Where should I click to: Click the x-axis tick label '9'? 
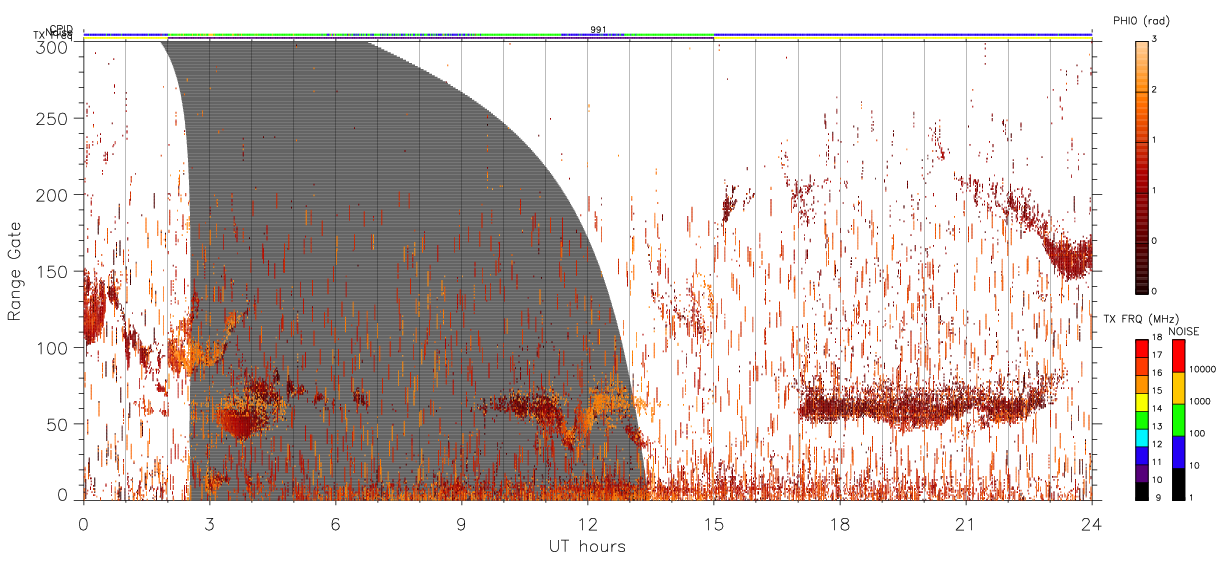(x=461, y=523)
